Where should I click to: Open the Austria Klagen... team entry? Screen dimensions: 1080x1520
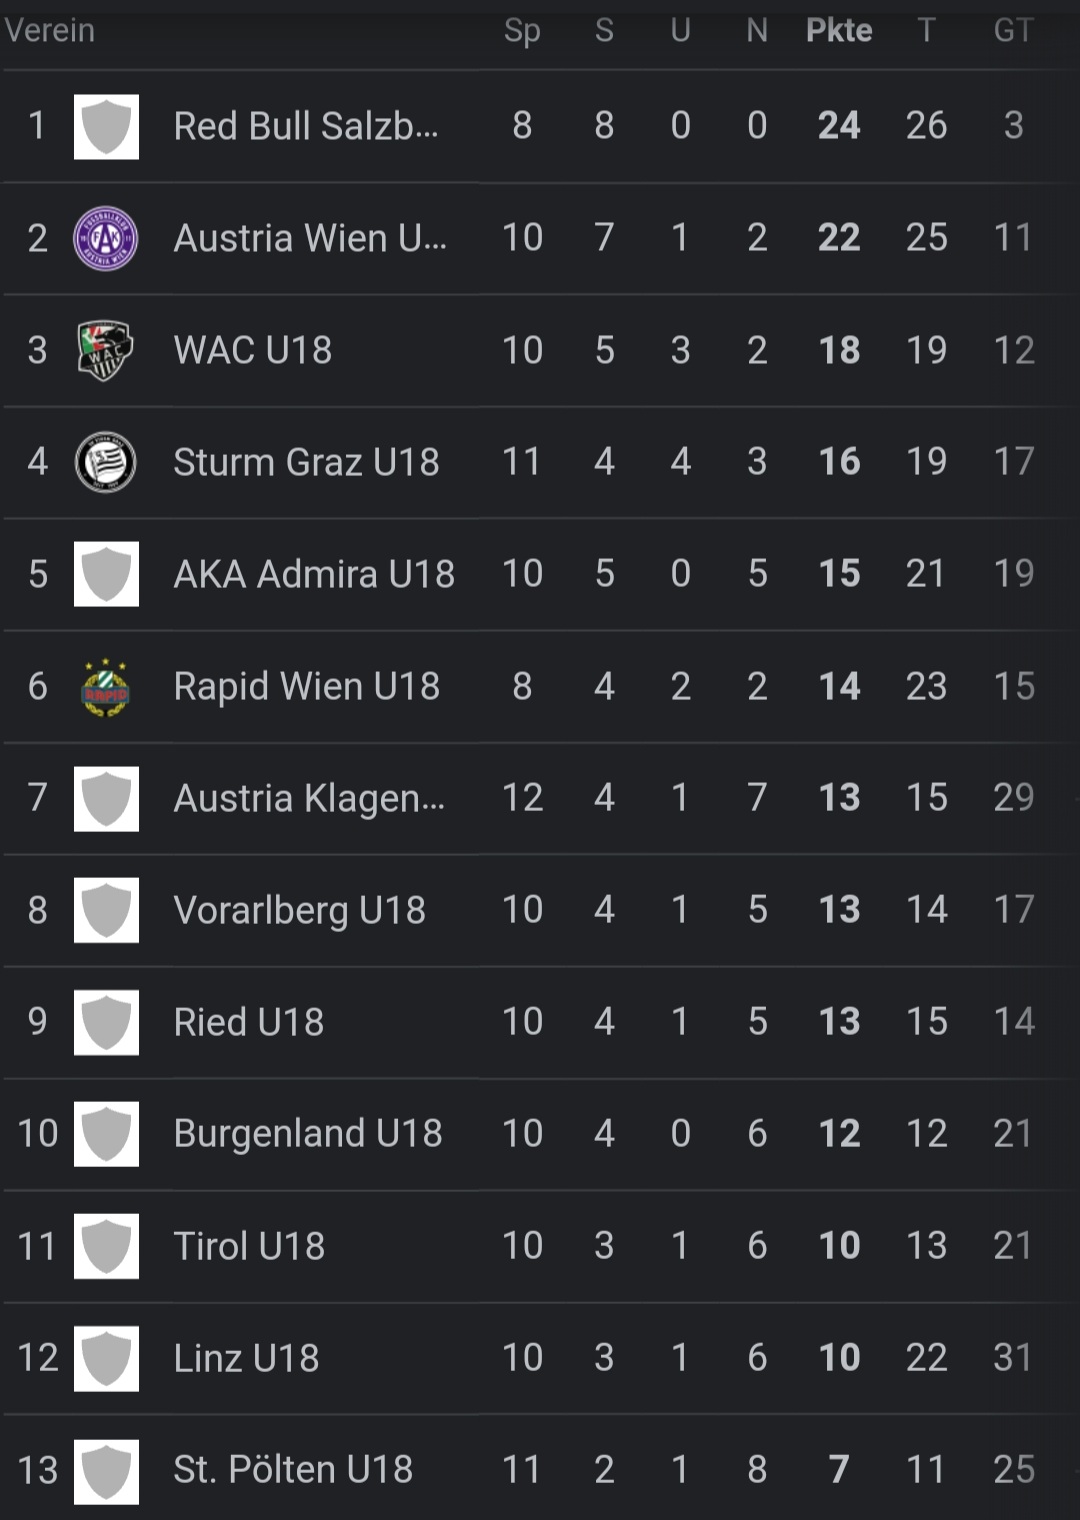310,798
